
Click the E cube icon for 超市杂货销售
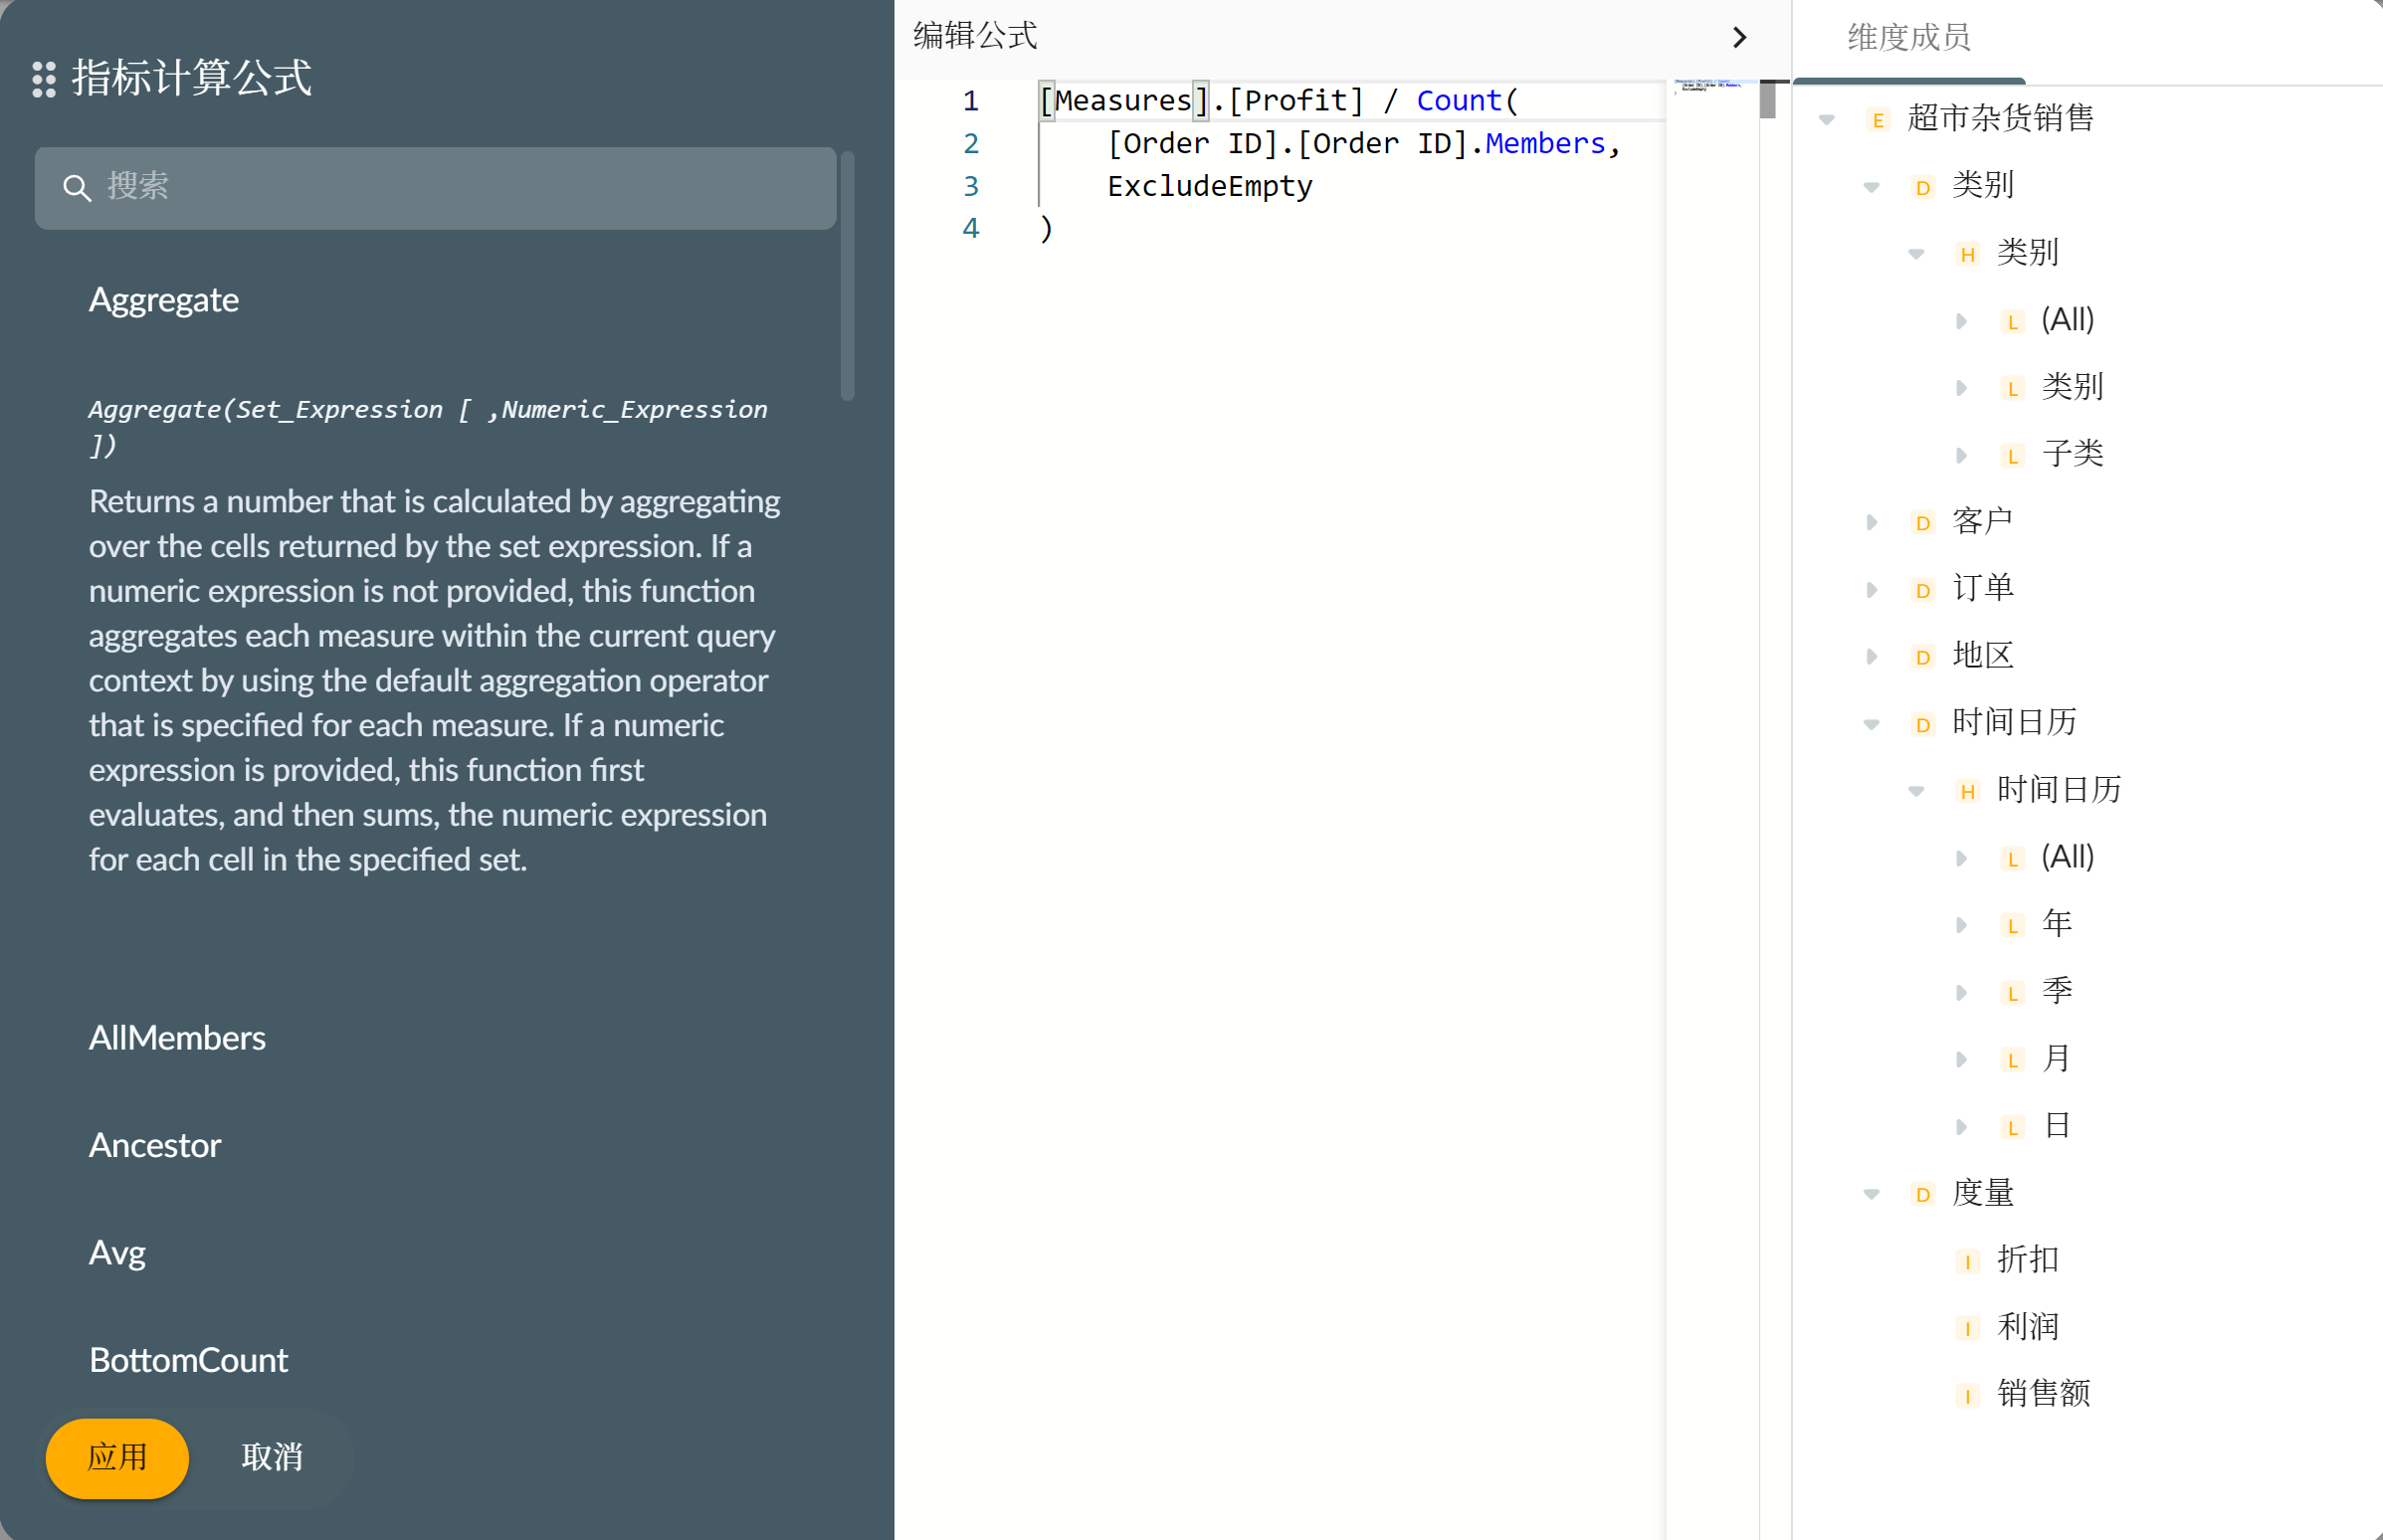[1877, 121]
